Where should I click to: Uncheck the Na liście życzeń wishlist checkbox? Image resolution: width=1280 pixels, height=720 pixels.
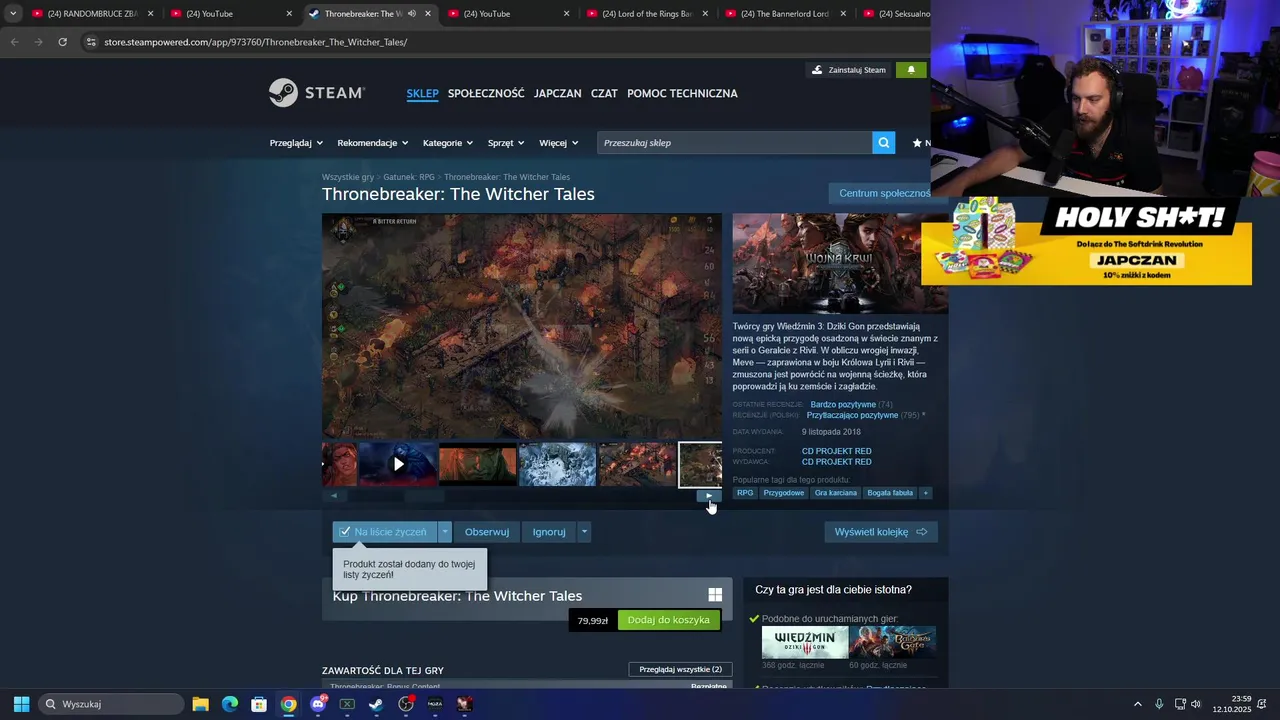[x=345, y=532]
